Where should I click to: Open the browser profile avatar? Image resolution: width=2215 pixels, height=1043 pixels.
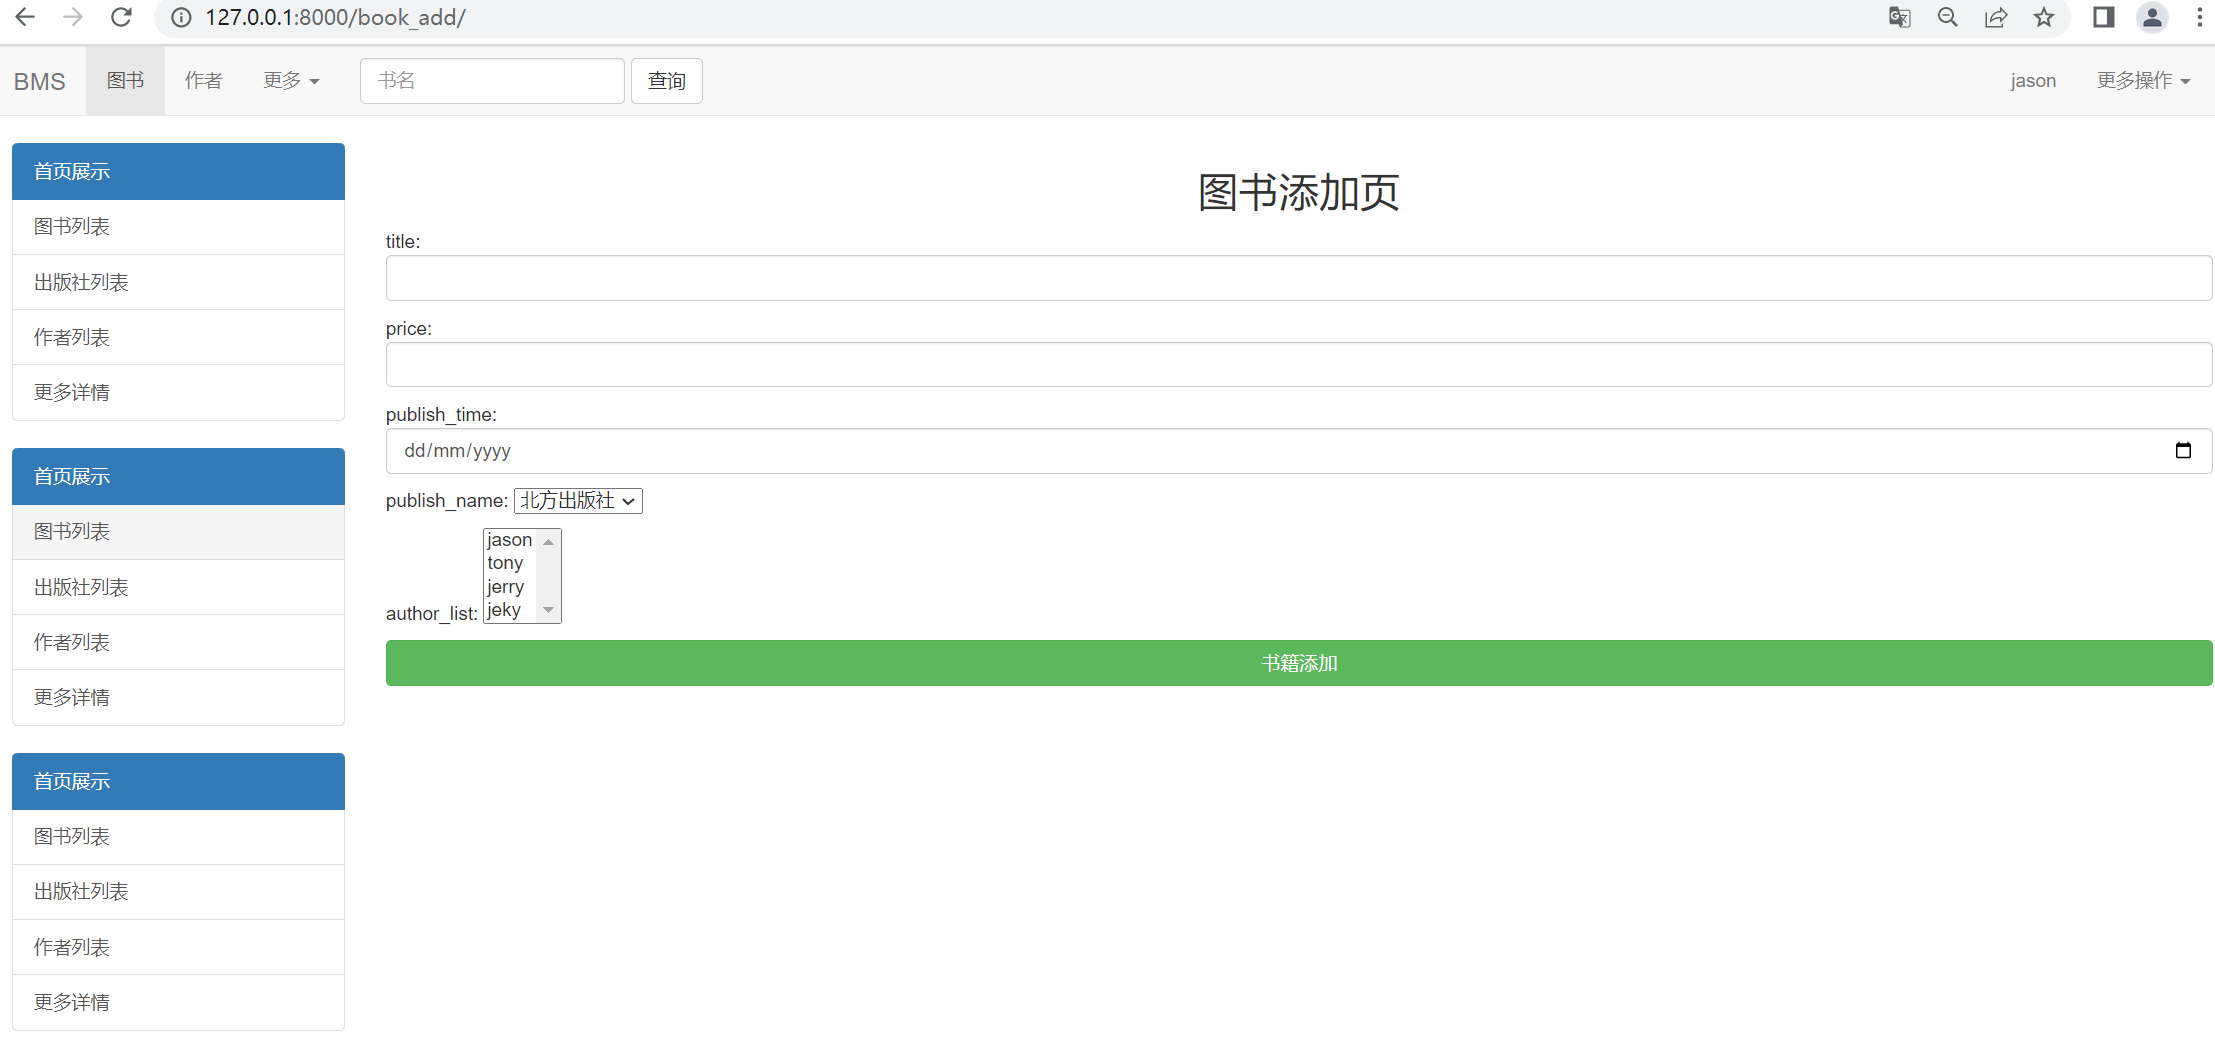[x=2152, y=17]
